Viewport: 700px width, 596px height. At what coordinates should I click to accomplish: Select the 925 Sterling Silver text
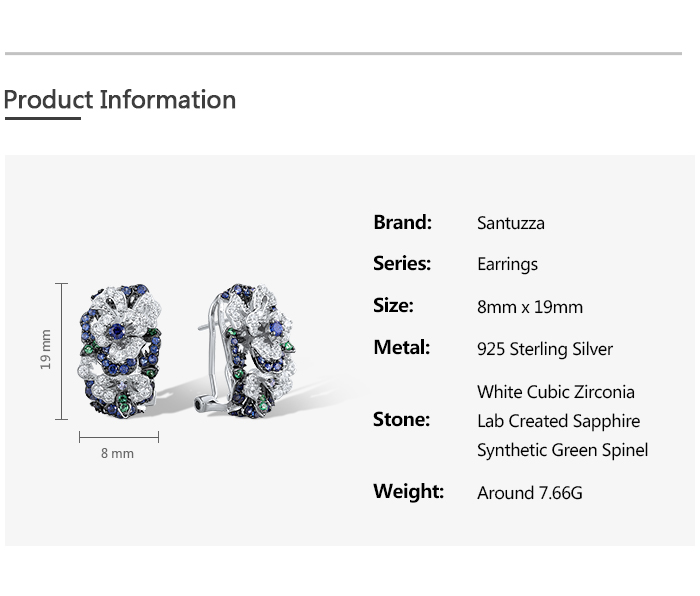tap(544, 349)
